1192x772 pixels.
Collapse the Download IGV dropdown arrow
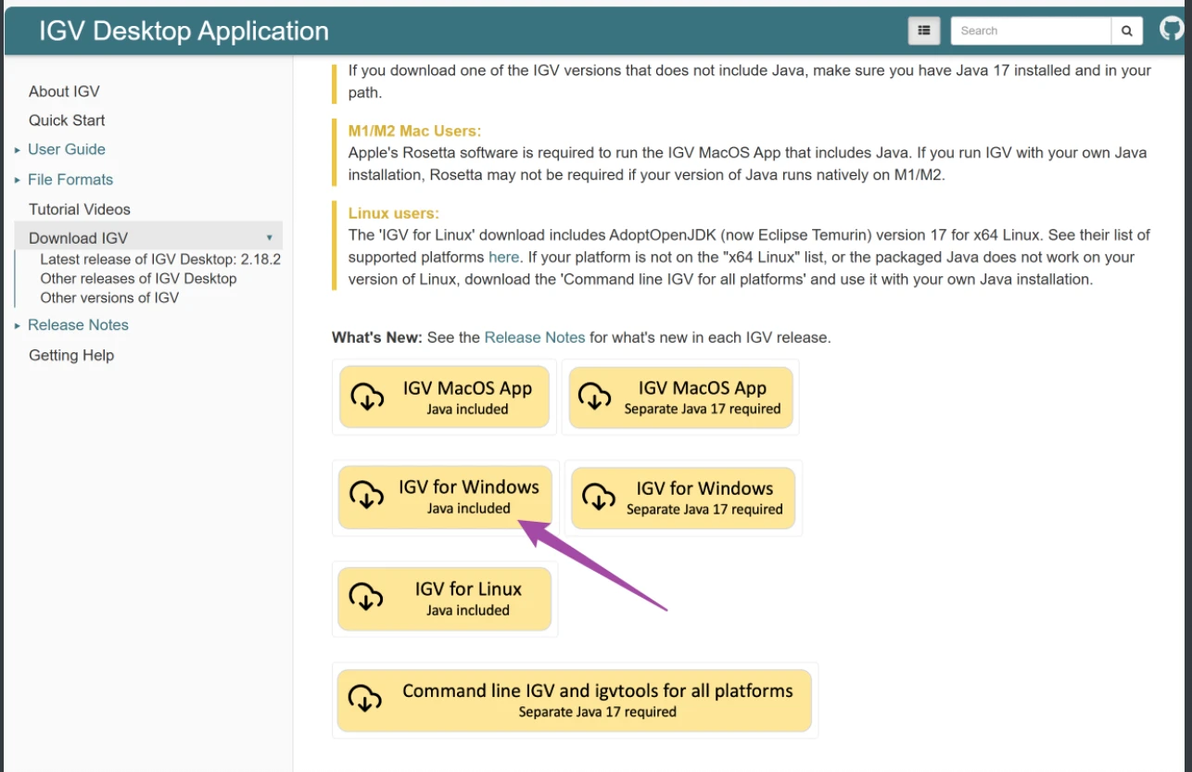(269, 238)
